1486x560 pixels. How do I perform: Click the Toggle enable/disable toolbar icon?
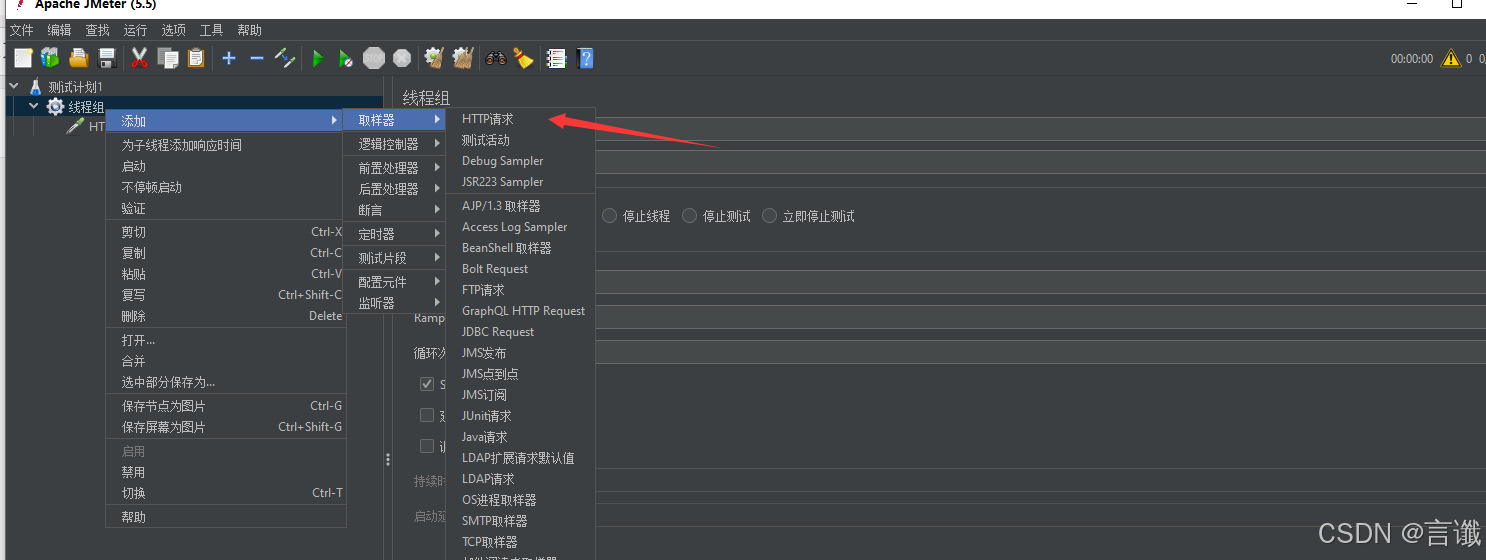point(285,58)
